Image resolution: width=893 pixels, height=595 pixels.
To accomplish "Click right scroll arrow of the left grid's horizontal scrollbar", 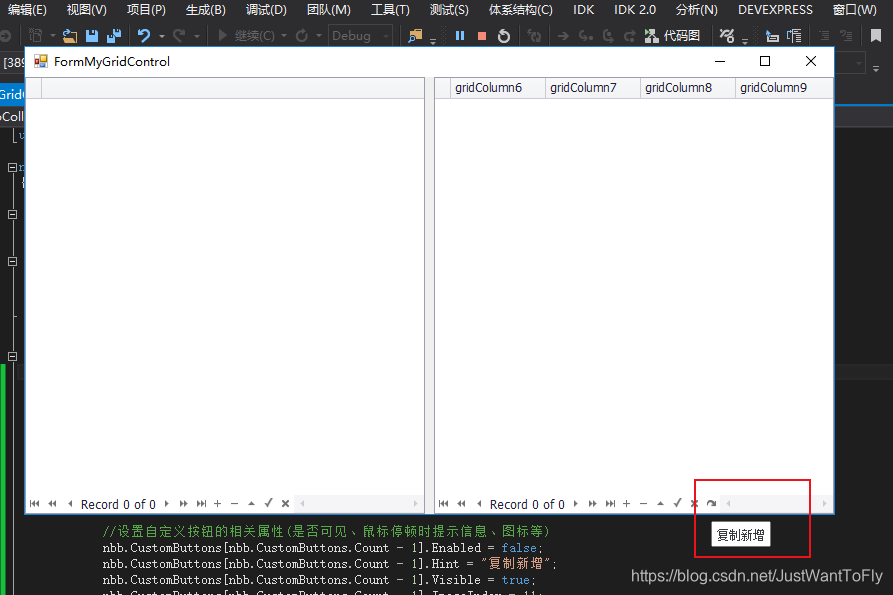I will click(x=415, y=503).
